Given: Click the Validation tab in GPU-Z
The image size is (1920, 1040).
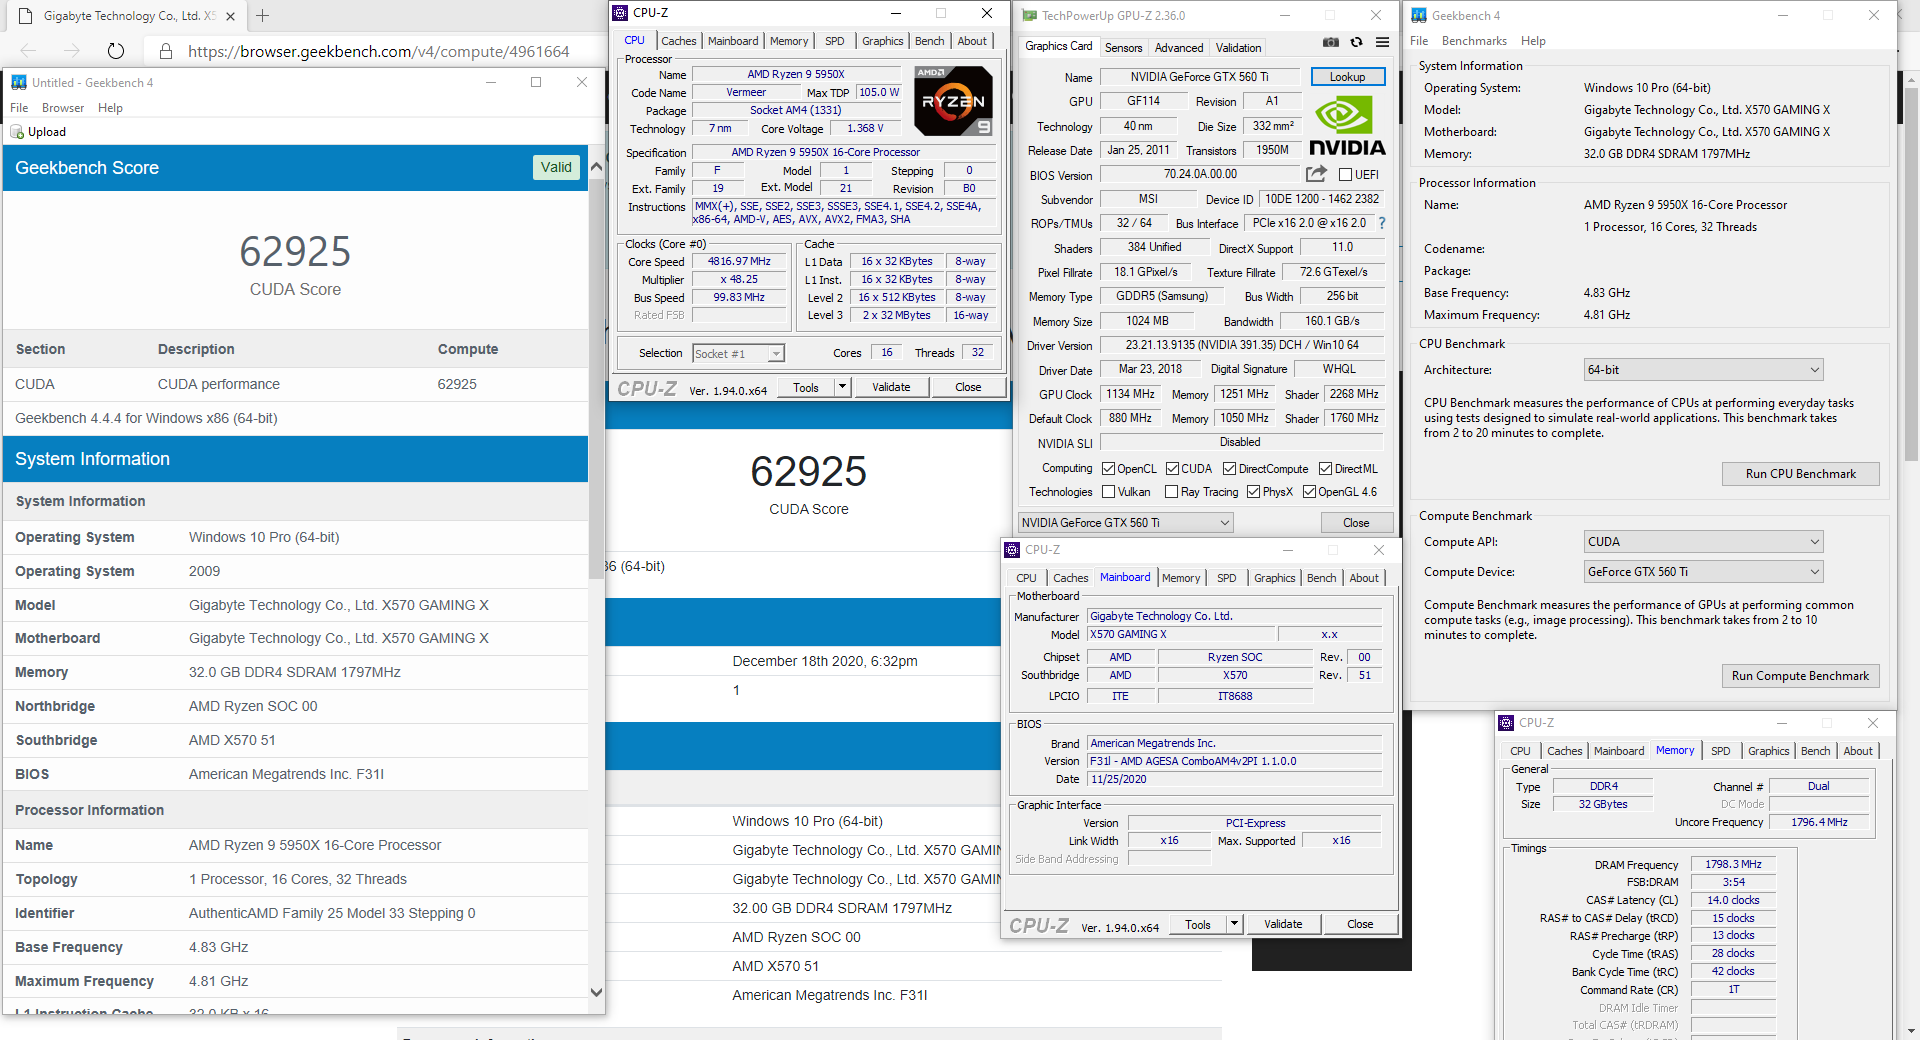Looking at the screenshot, I should pyautogui.click(x=1238, y=47).
